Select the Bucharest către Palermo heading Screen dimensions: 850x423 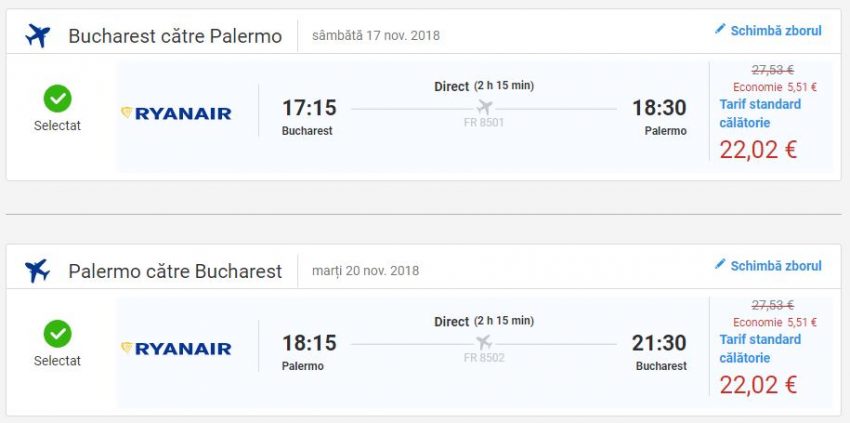(175, 37)
